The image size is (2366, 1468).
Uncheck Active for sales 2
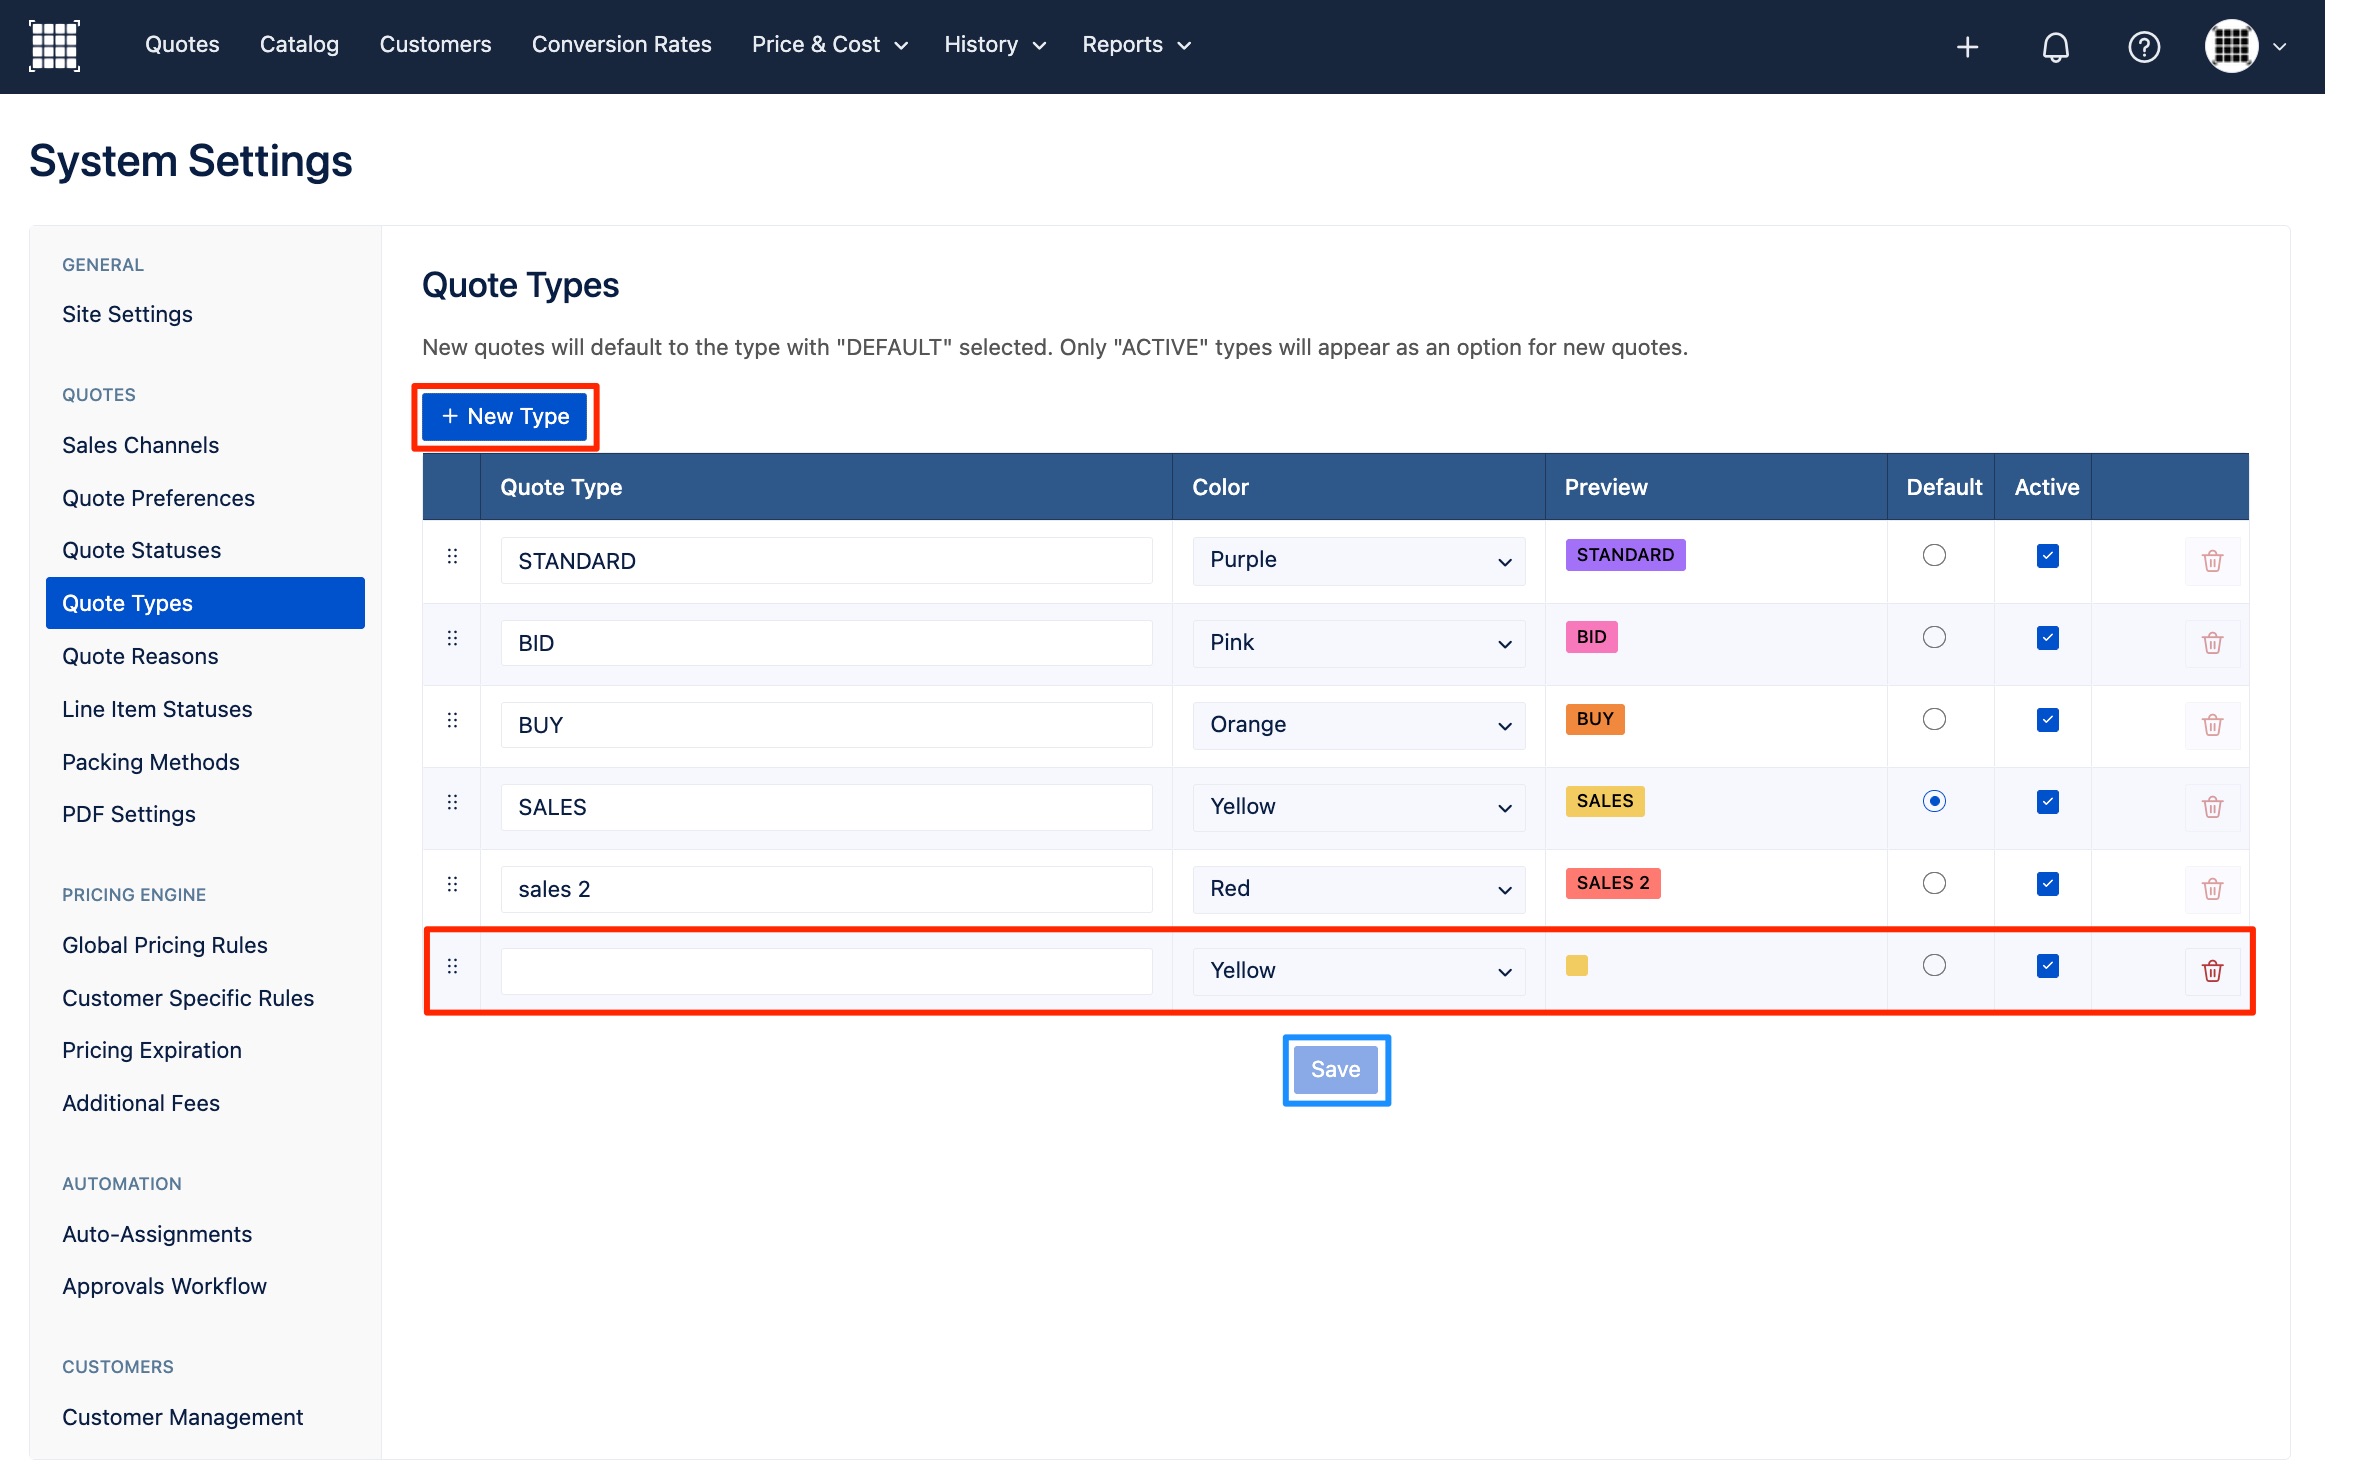click(x=2047, y=884)
